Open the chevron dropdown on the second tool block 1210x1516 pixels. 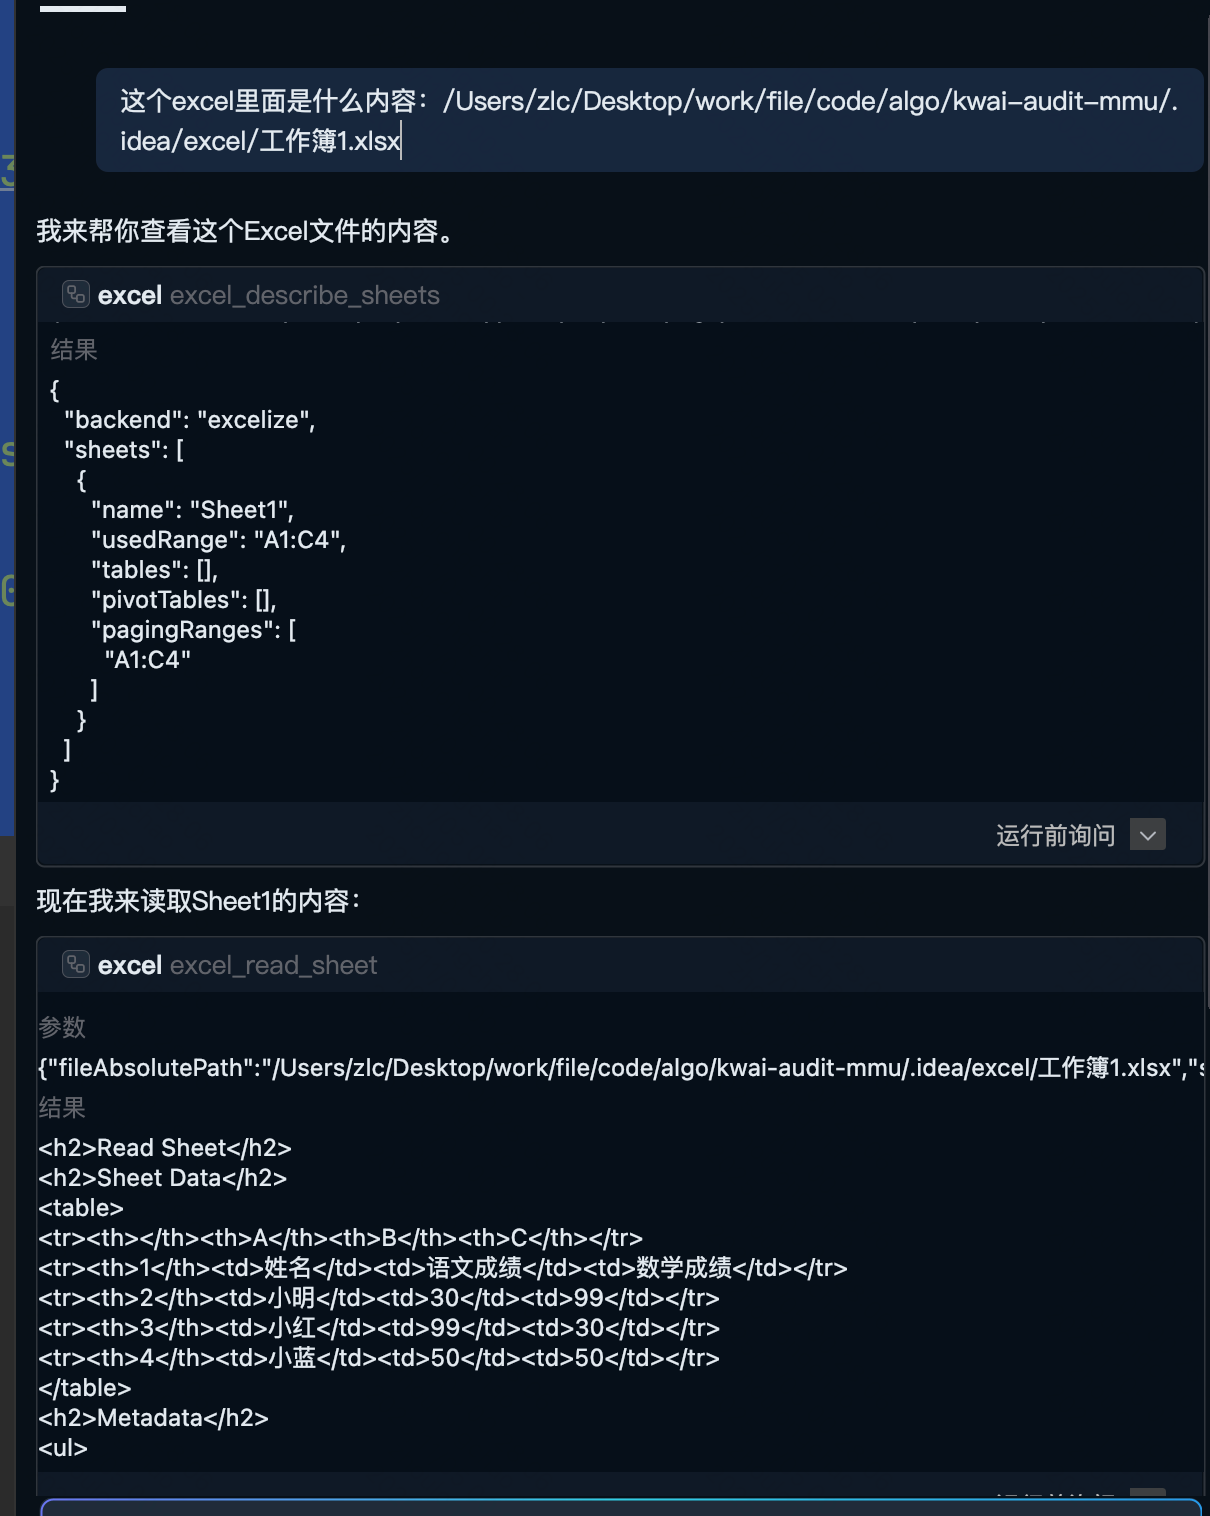1148,1493
